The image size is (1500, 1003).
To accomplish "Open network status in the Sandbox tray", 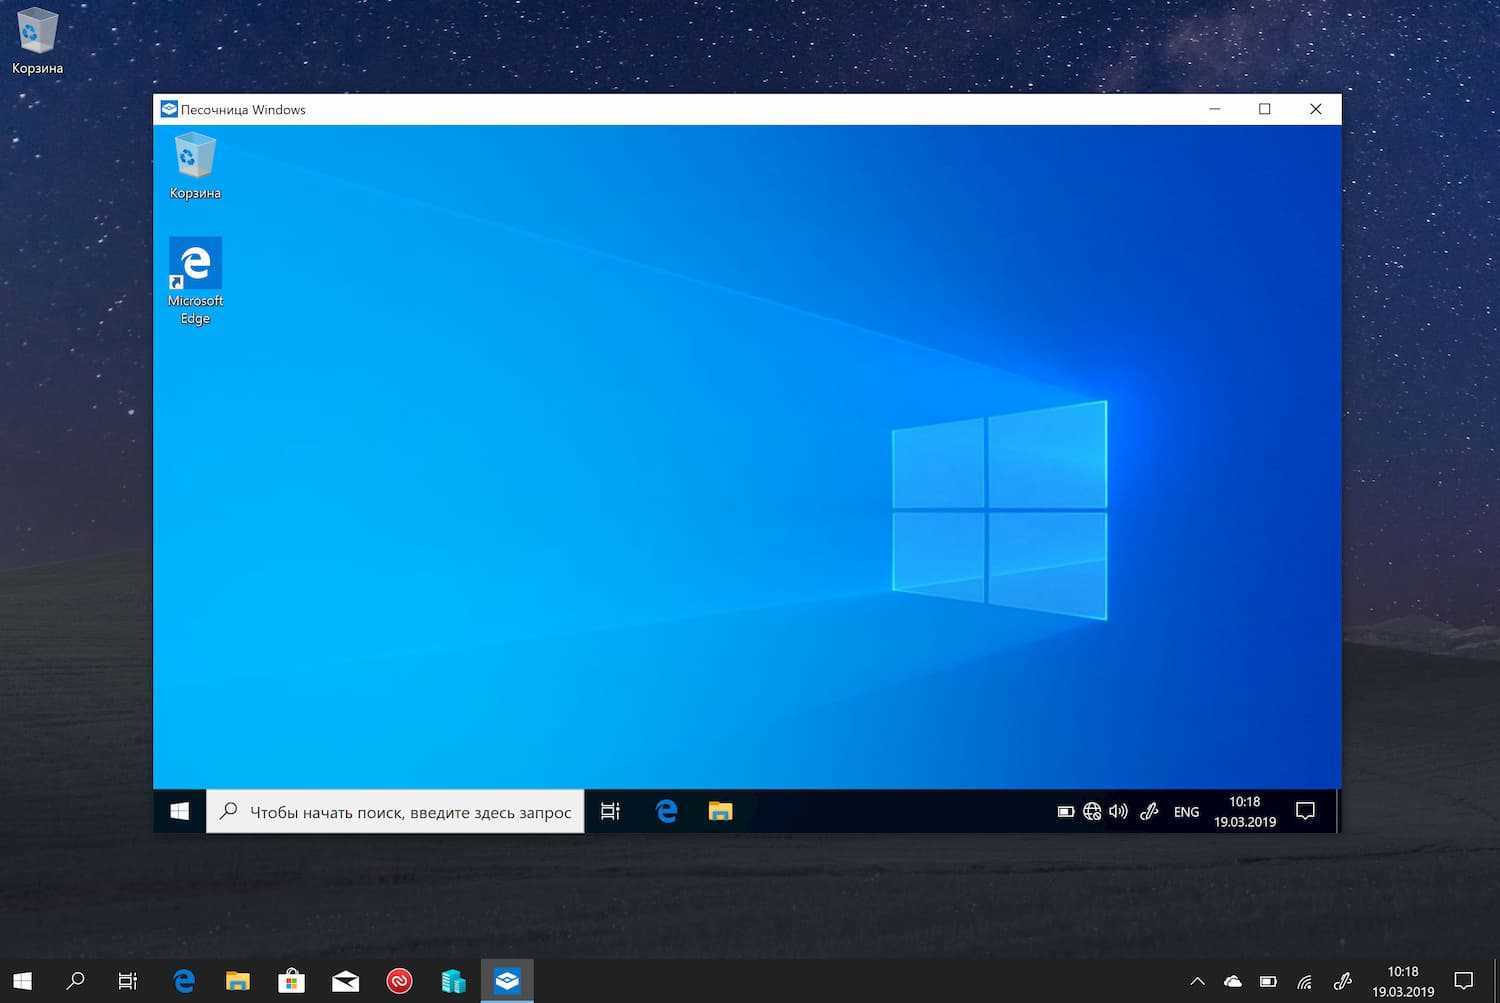I will point(1092,811).
